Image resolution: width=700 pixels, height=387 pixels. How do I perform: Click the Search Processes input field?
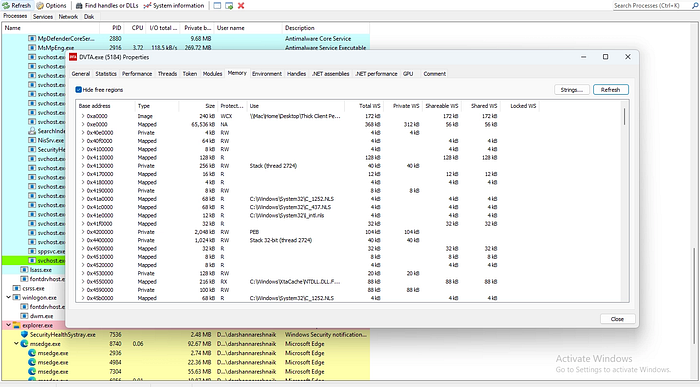click(651, 6)
